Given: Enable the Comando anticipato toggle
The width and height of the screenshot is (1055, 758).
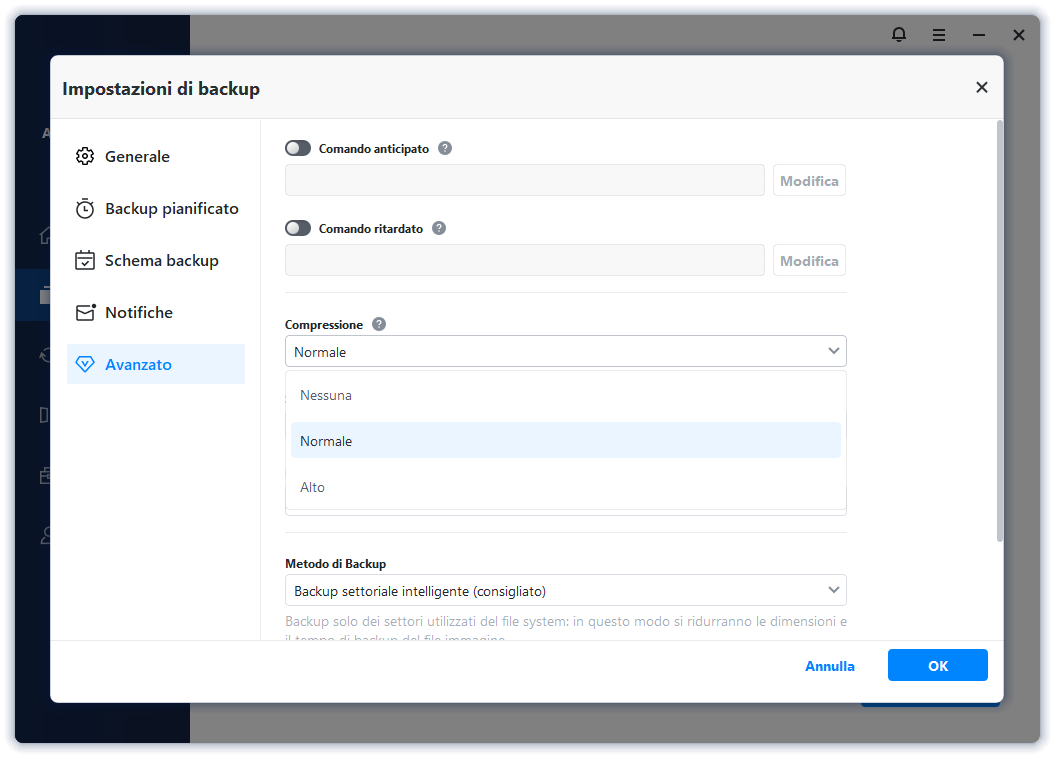Looking at the screenshot, I should tap(298, 149).
